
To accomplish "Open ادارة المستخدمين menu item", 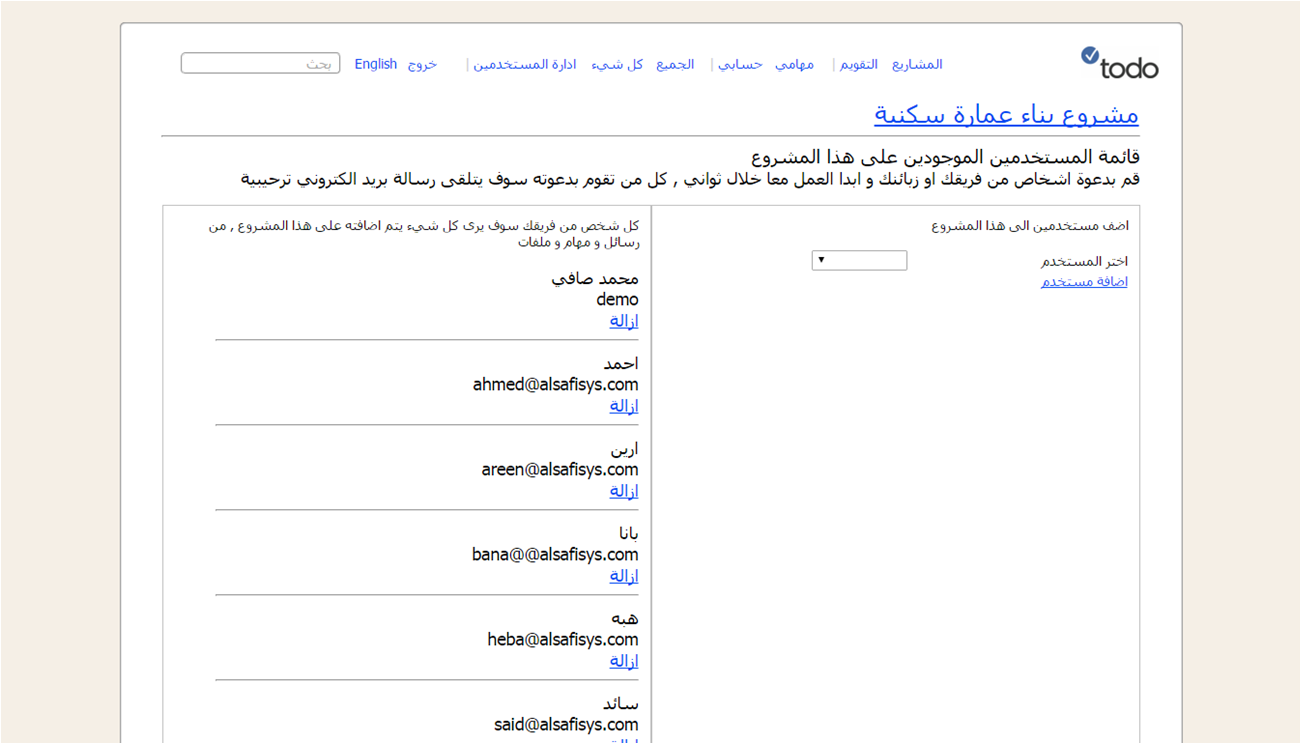I will (525, 64).
